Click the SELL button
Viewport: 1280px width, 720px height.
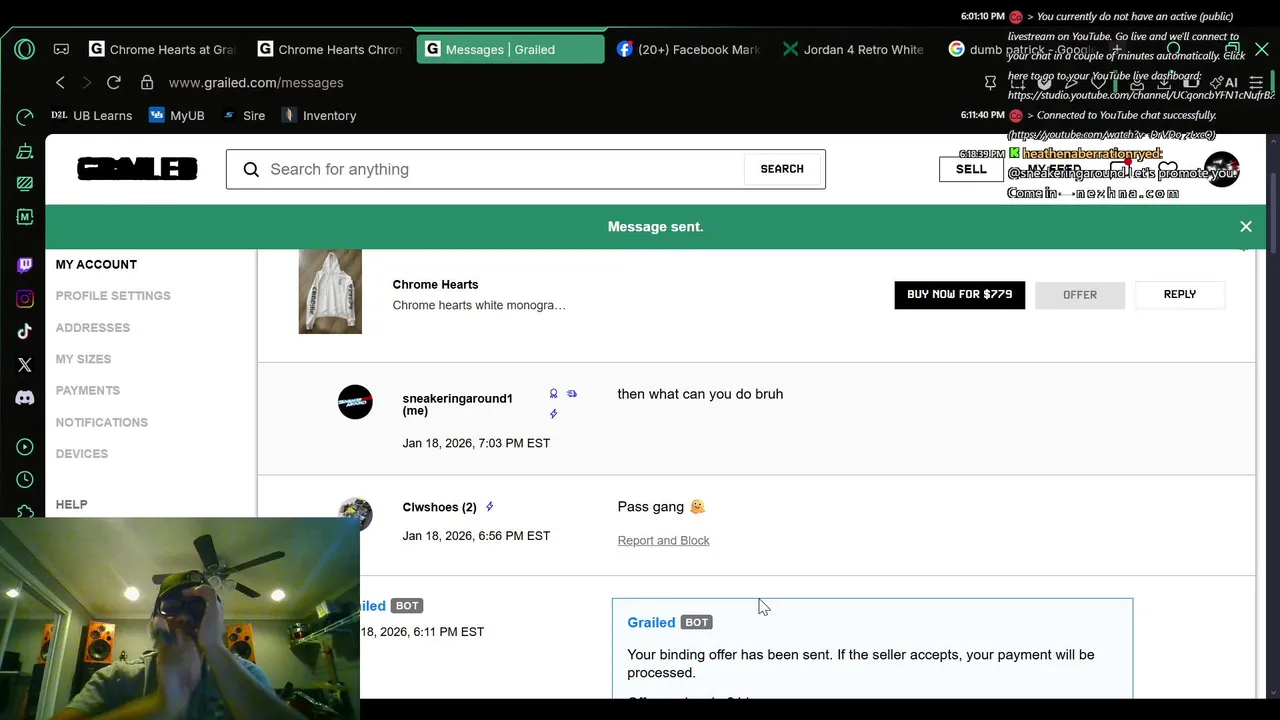tap(971, 169)
